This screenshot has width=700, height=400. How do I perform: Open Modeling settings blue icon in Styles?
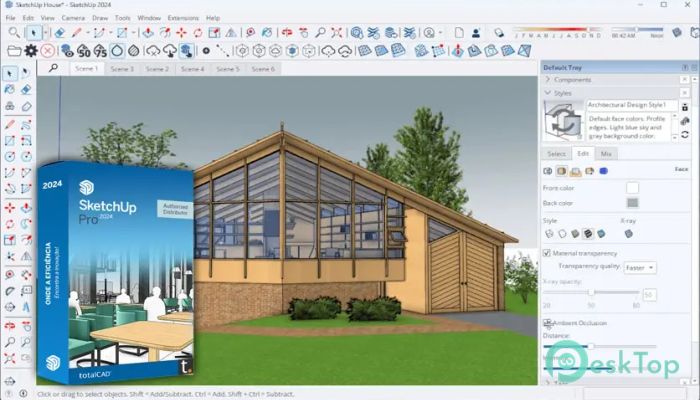pyautogui.click(x=604, y=171)
